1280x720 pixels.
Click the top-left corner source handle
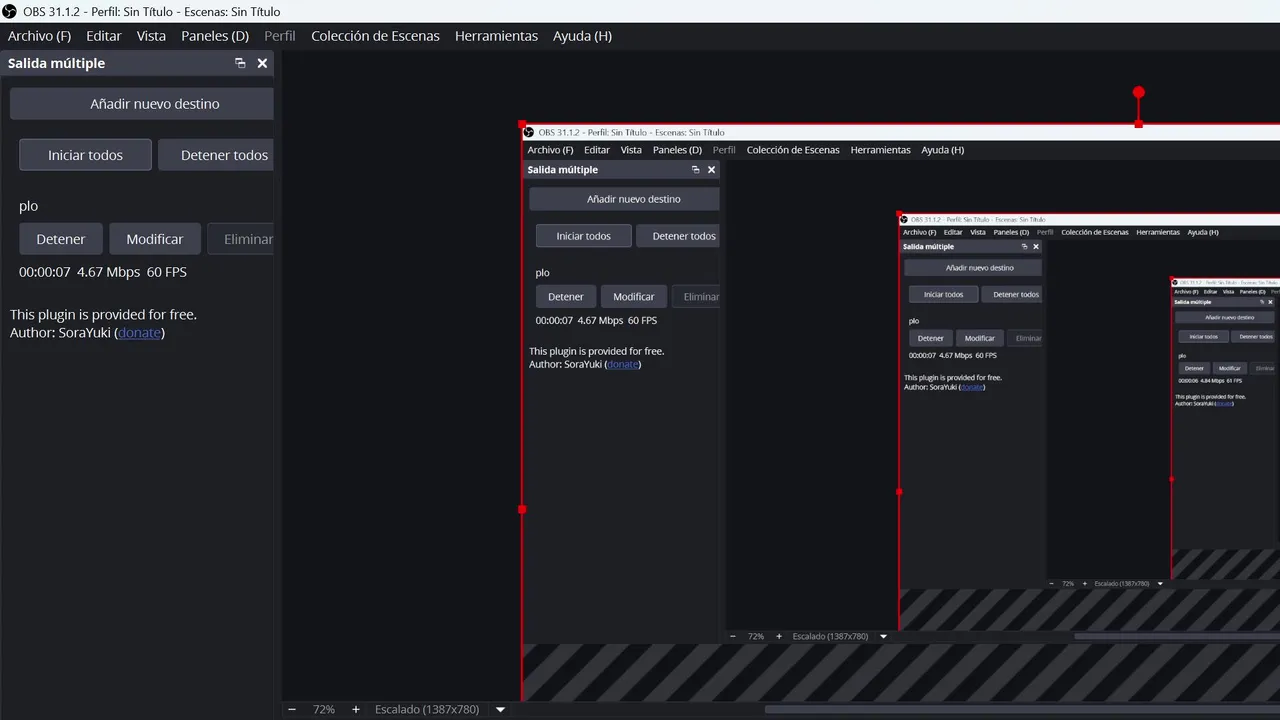pos(522,124)
